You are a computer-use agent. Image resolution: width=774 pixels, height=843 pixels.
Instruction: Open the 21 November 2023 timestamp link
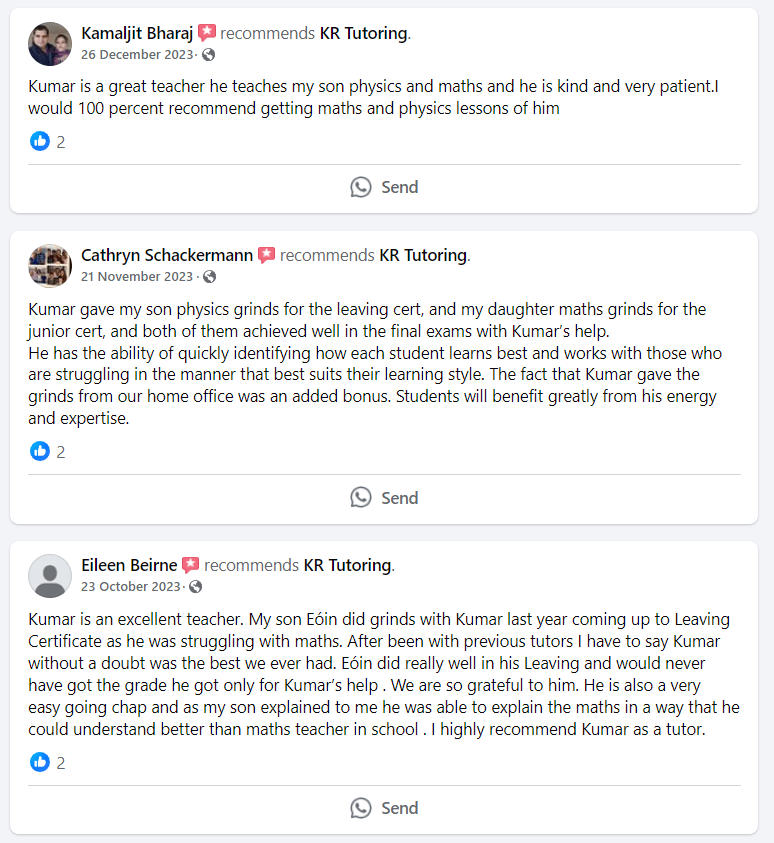coord(137,276)
